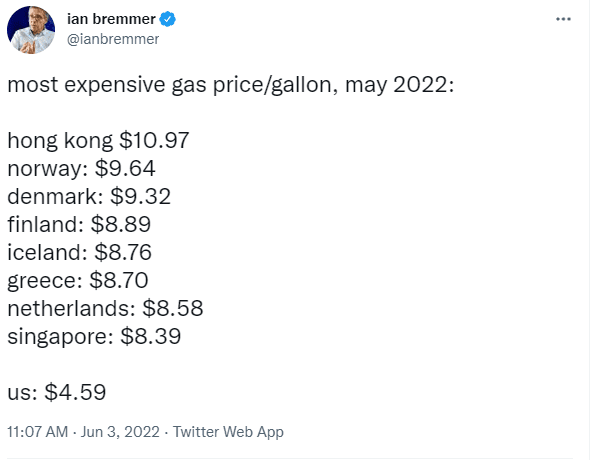Click the $4.59 US price value
The height and width of the screenshot is (460, 590).
point(75,392)
